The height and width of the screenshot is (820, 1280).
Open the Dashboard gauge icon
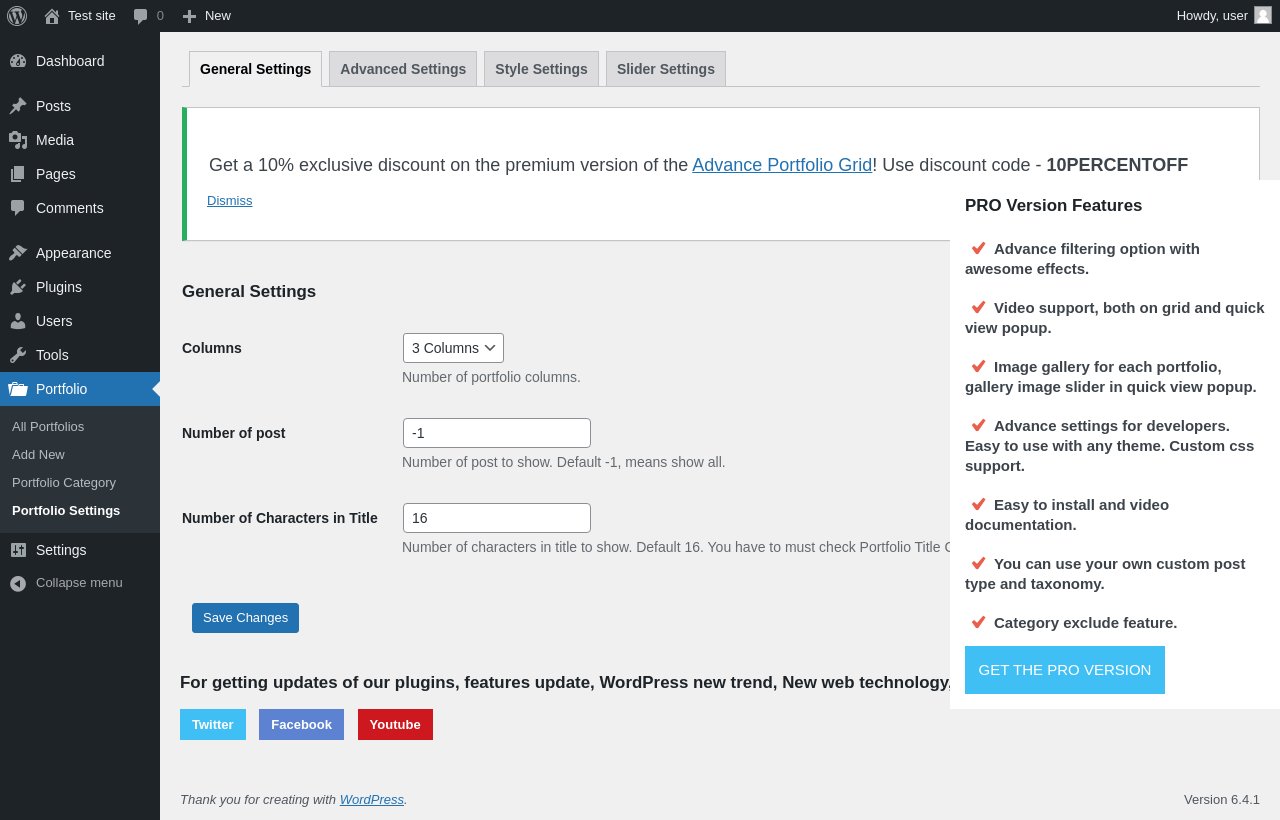pos(18,61)
